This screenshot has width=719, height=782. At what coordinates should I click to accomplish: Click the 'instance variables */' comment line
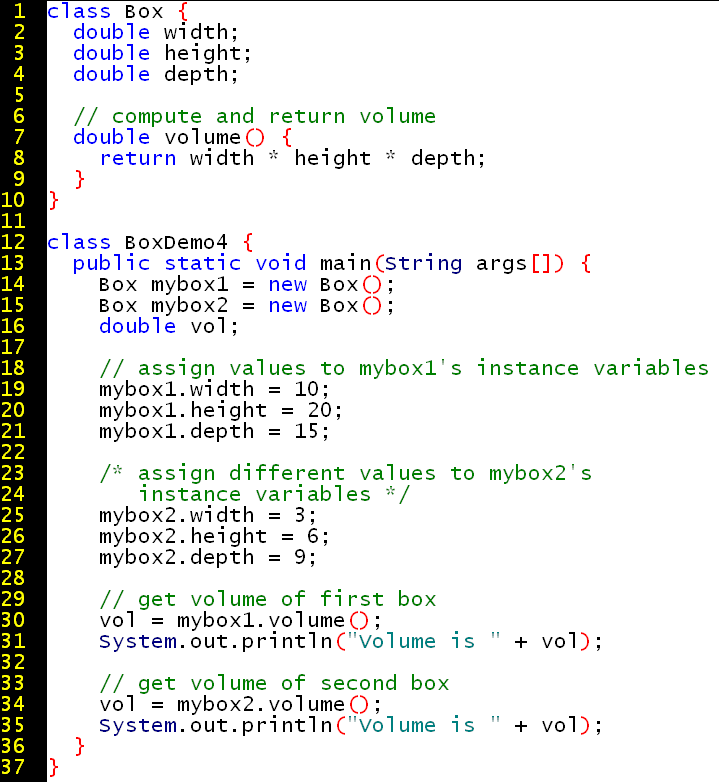(274, 495)
